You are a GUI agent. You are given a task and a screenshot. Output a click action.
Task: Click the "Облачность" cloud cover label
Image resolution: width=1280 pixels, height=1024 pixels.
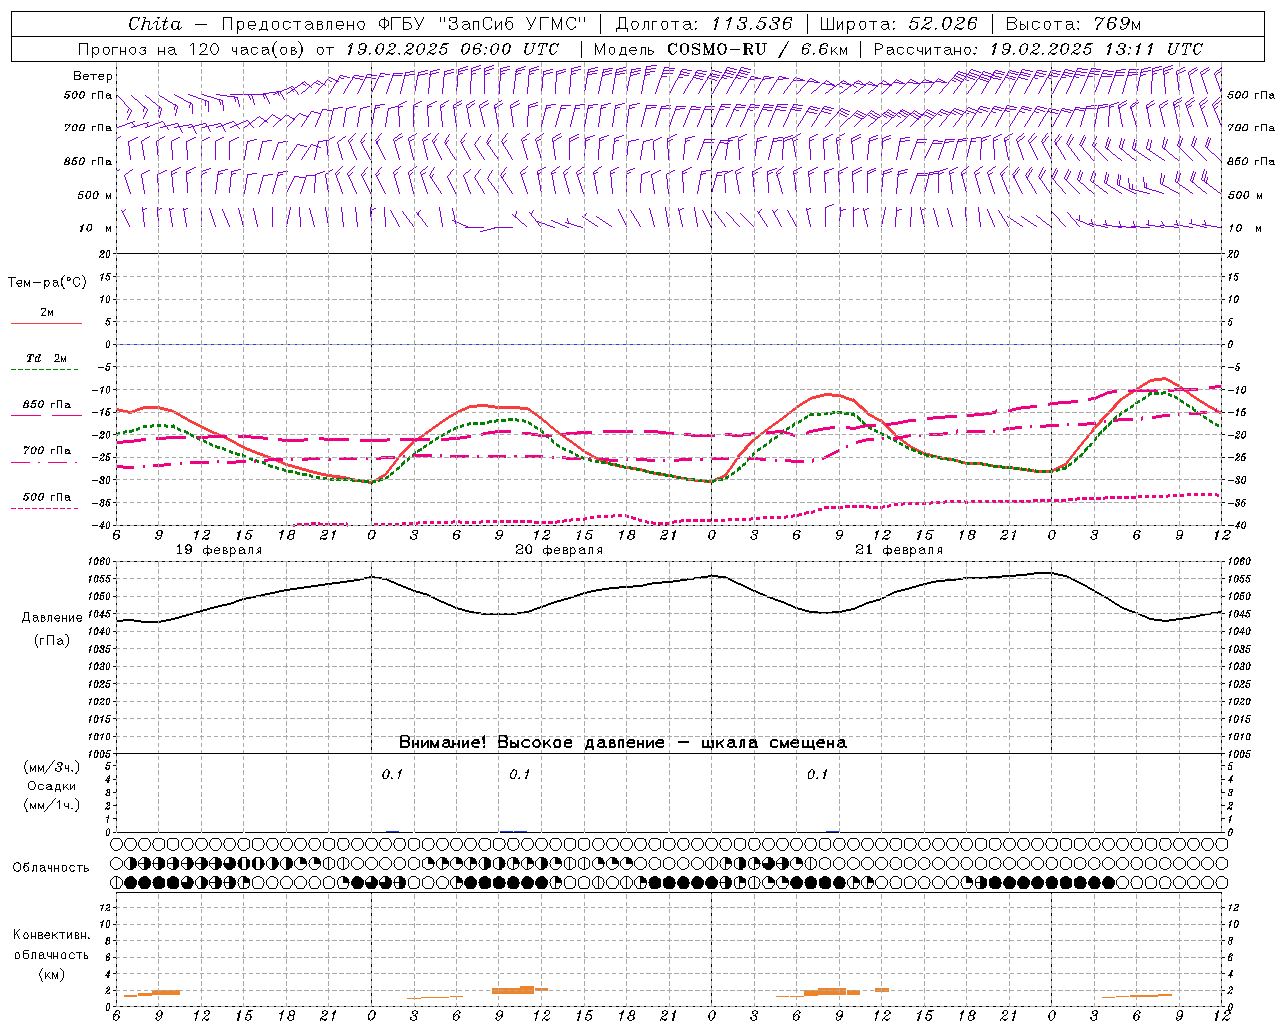[51, 867]
